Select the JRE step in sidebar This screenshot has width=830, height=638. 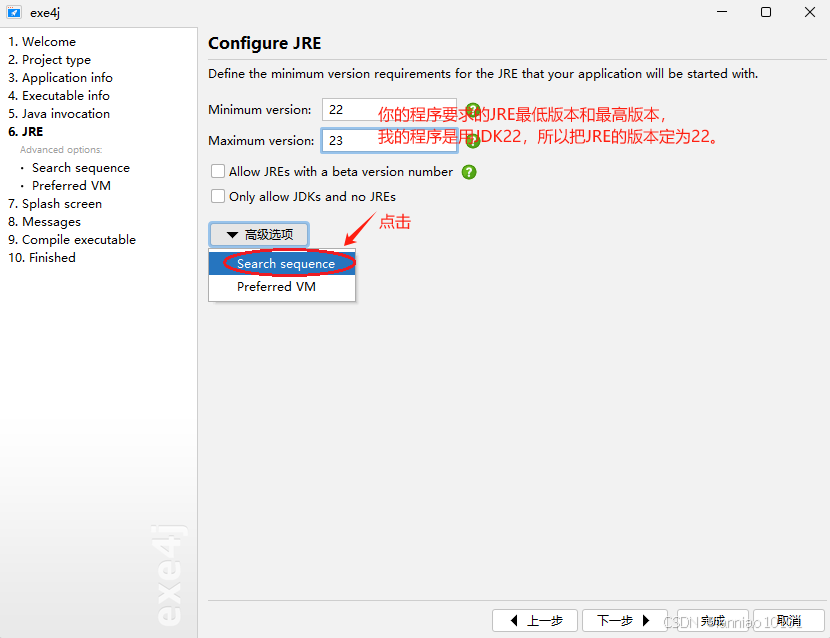25,131
